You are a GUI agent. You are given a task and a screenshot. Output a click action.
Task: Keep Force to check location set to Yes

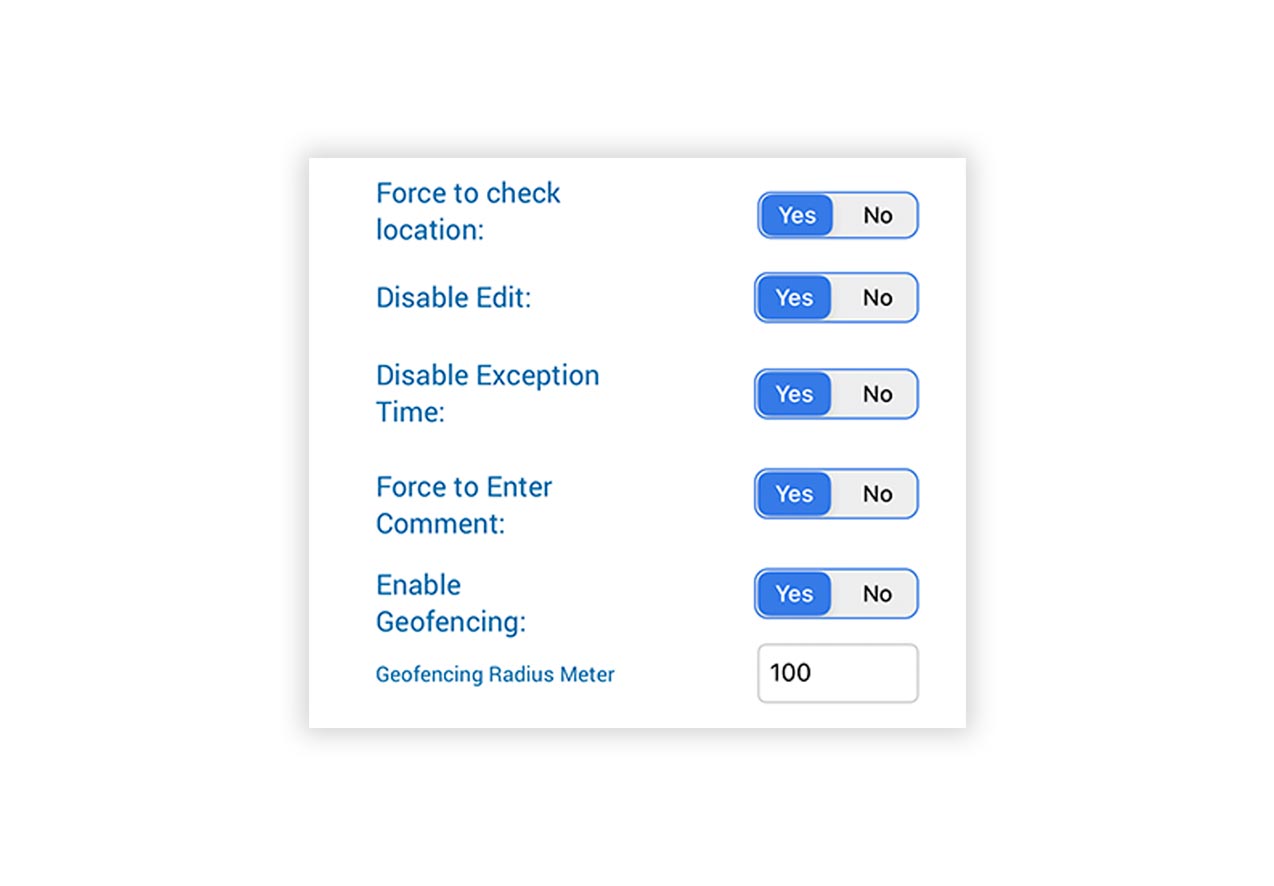click(795, 215)
